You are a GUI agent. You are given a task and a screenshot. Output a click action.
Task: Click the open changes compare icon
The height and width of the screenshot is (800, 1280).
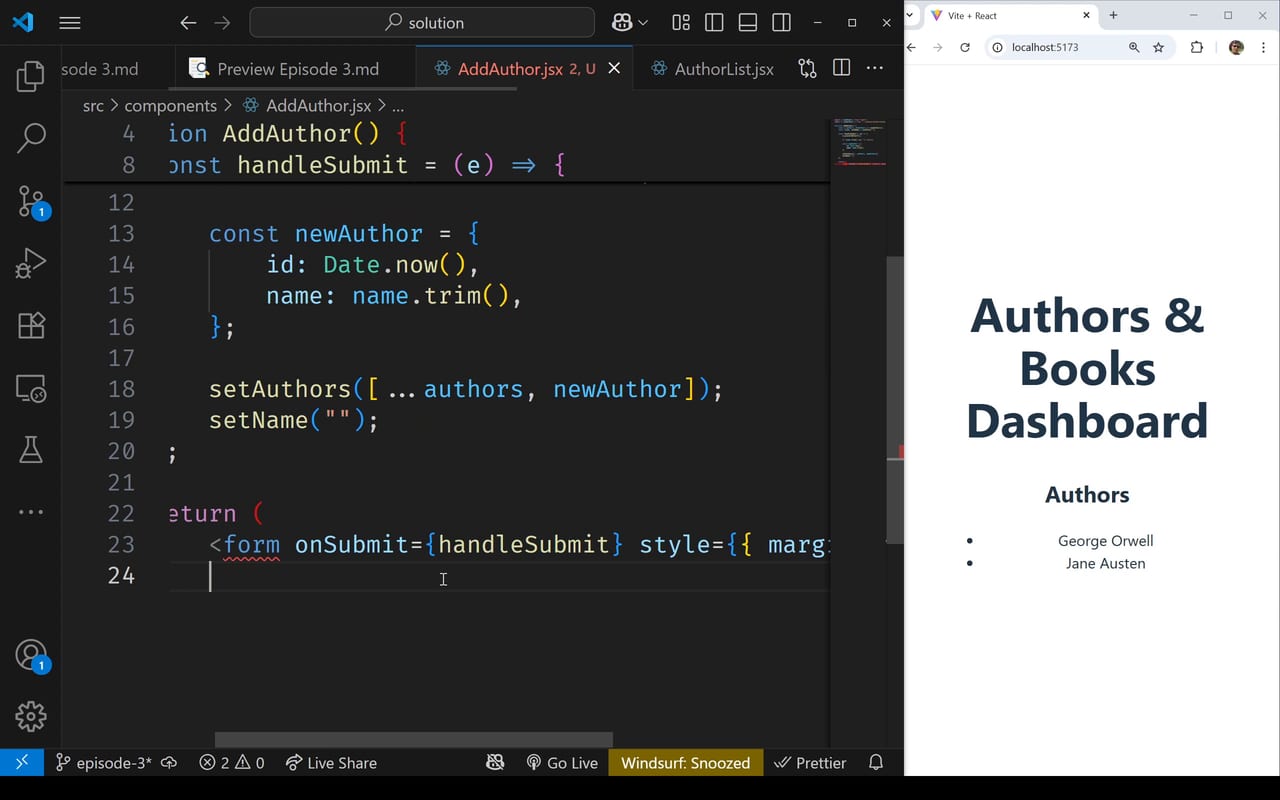tap(807, 68)
